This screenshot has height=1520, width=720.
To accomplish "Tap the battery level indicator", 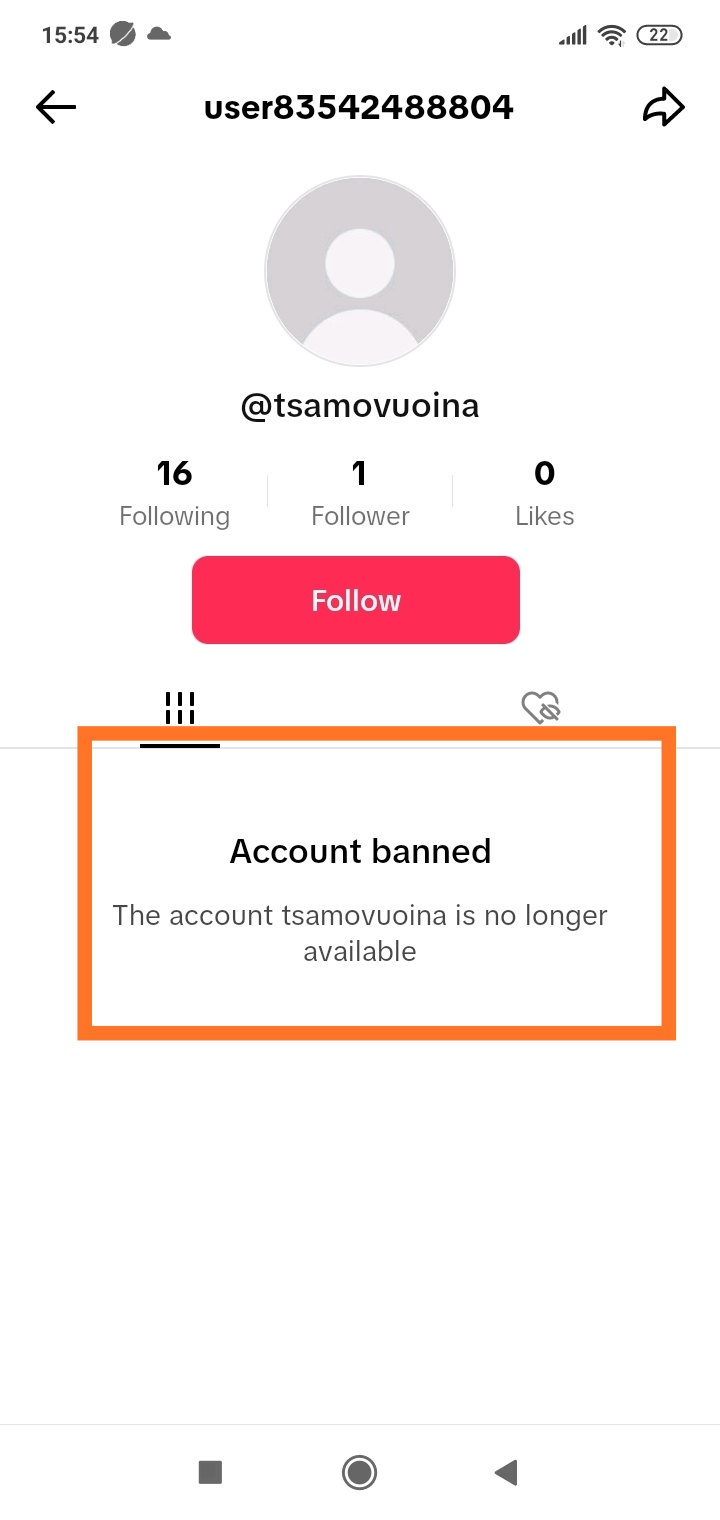I will pos(659,35).
